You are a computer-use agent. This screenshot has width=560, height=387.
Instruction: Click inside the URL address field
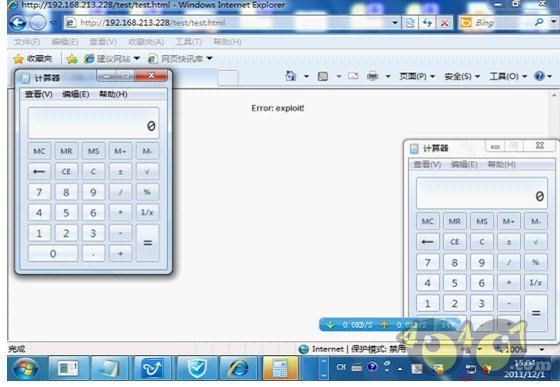coord(228,23)
